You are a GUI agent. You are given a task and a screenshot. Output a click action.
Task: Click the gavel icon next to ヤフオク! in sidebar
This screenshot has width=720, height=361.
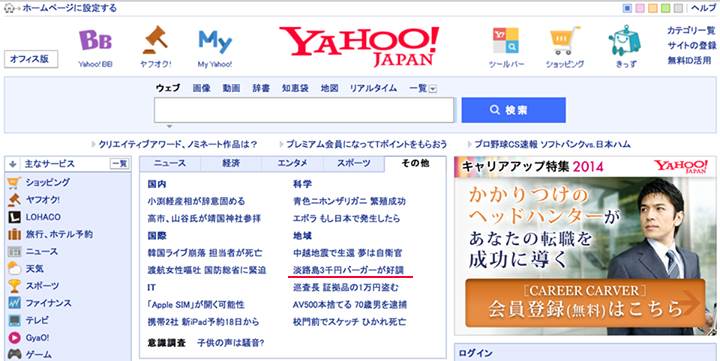pyautogui.click(x=14, y=200)
